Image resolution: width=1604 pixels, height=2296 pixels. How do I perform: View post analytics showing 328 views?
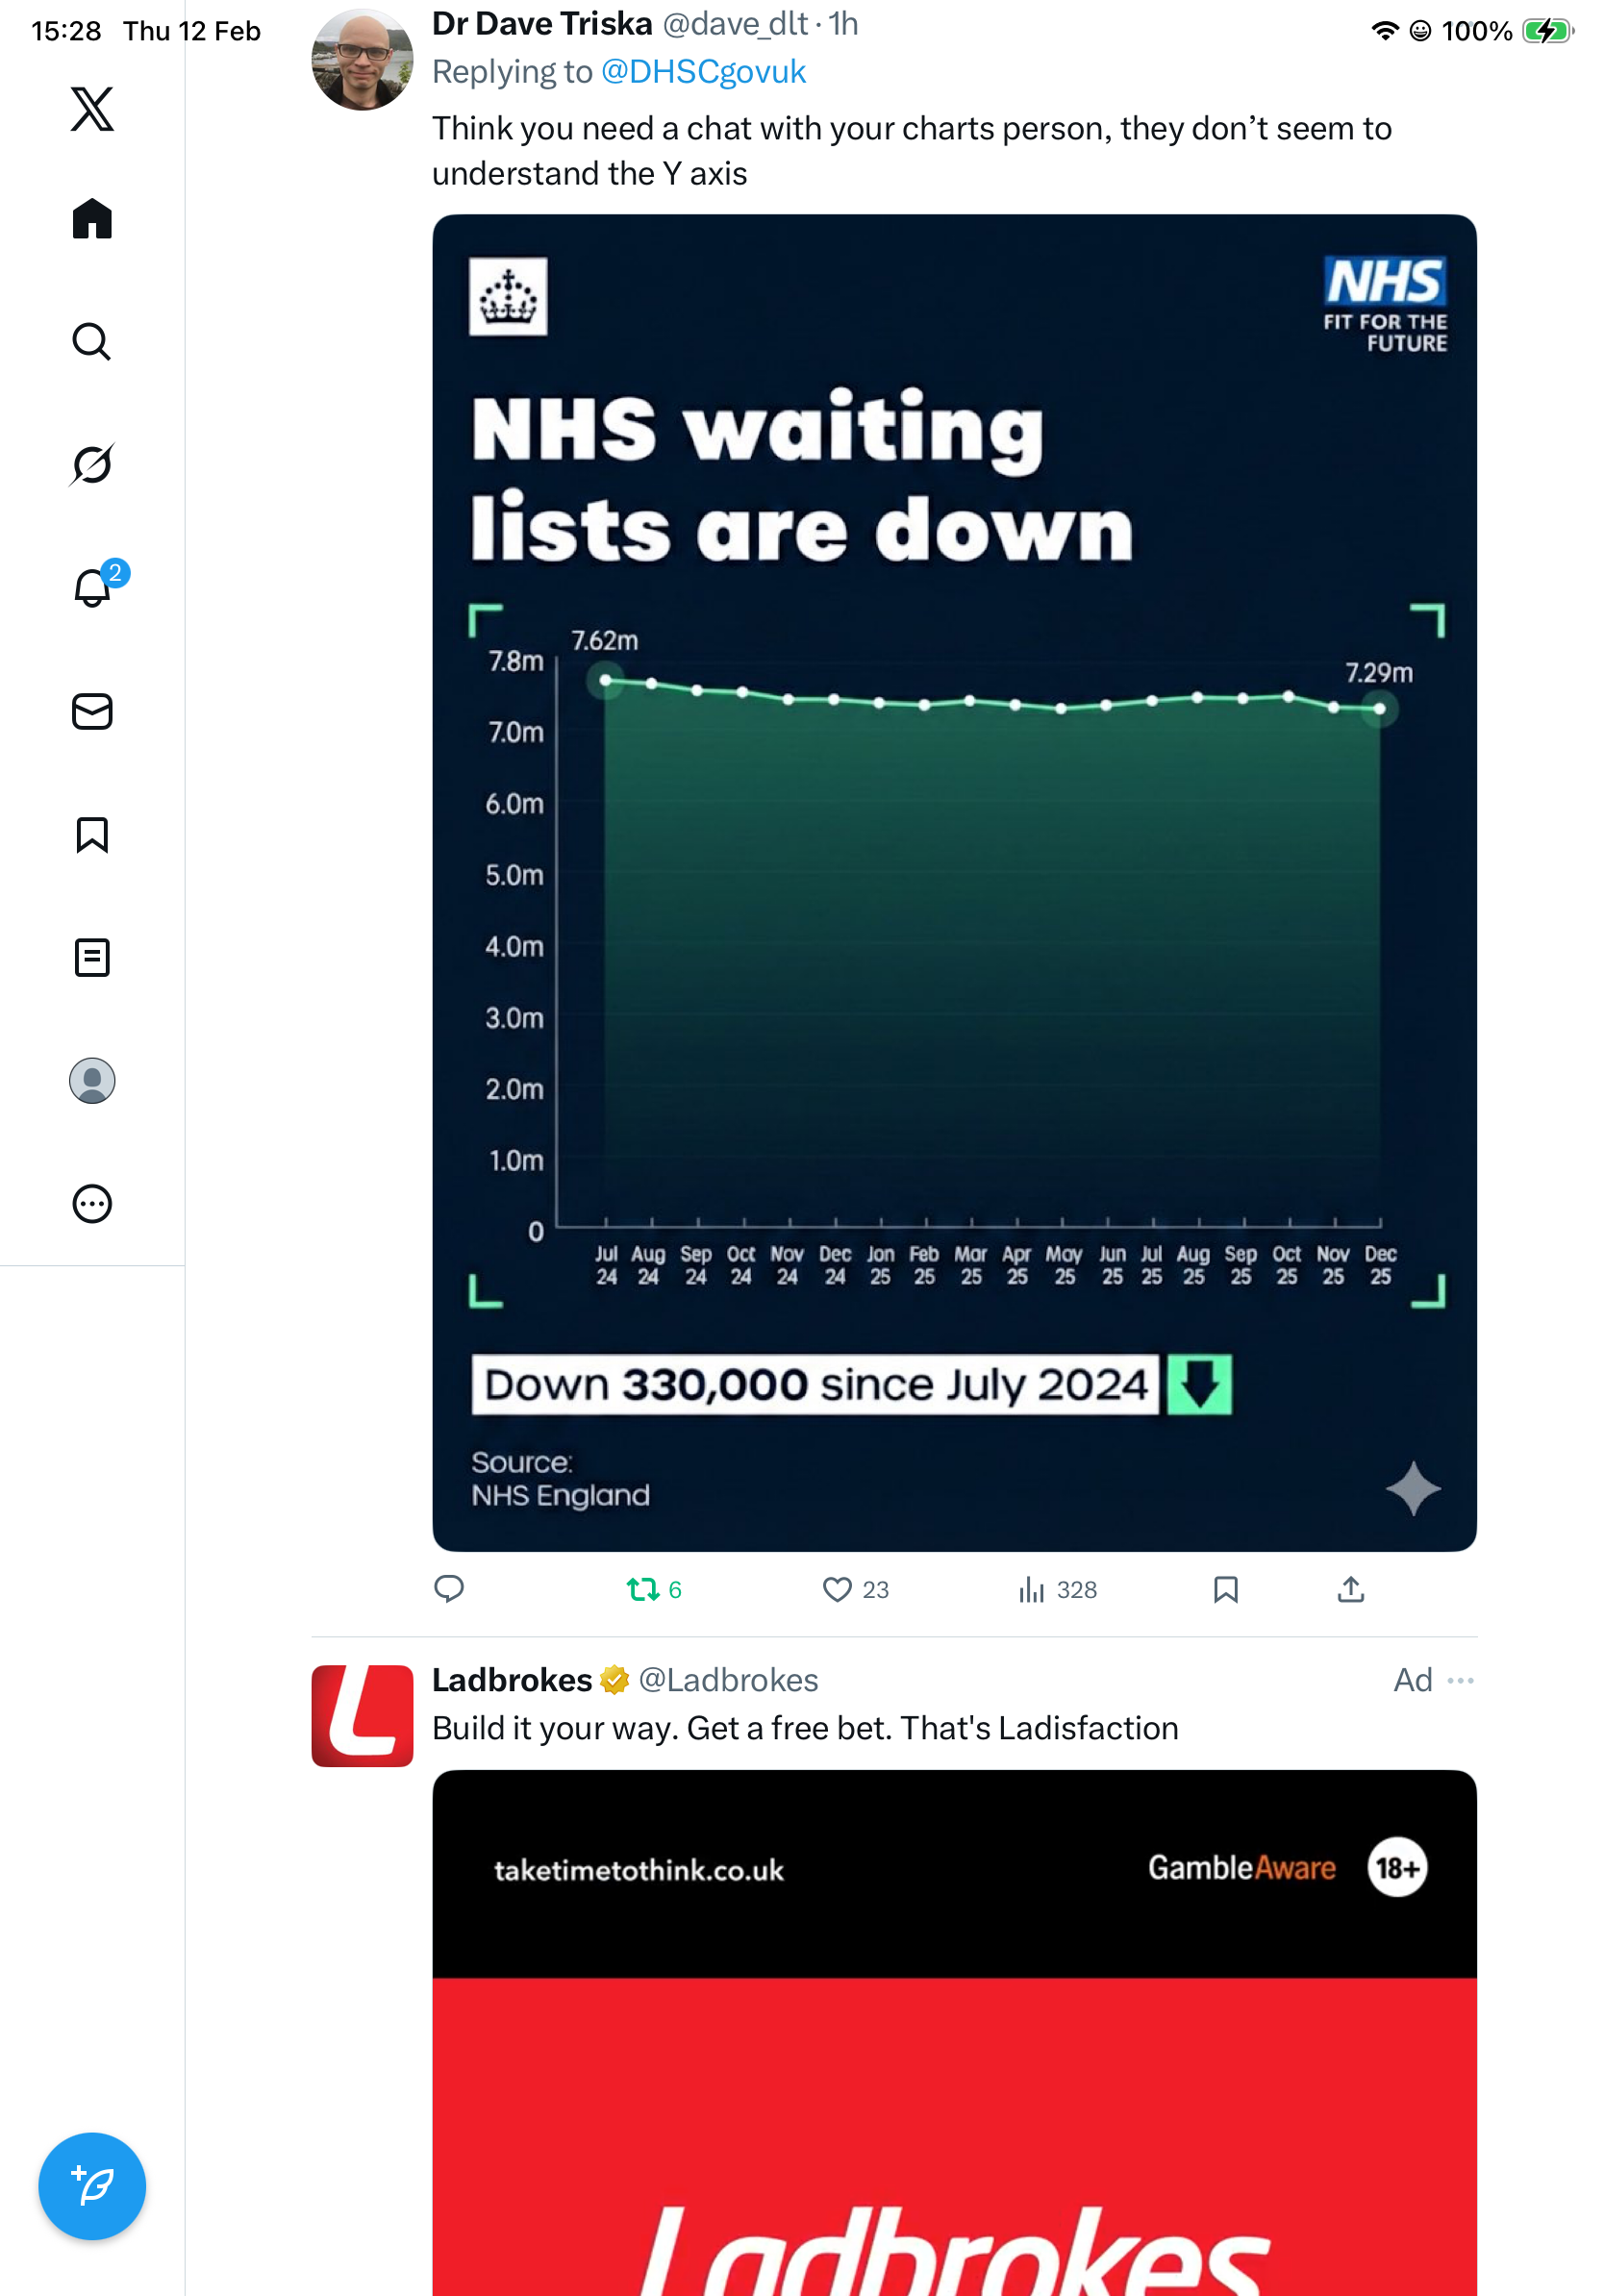1031,1589
